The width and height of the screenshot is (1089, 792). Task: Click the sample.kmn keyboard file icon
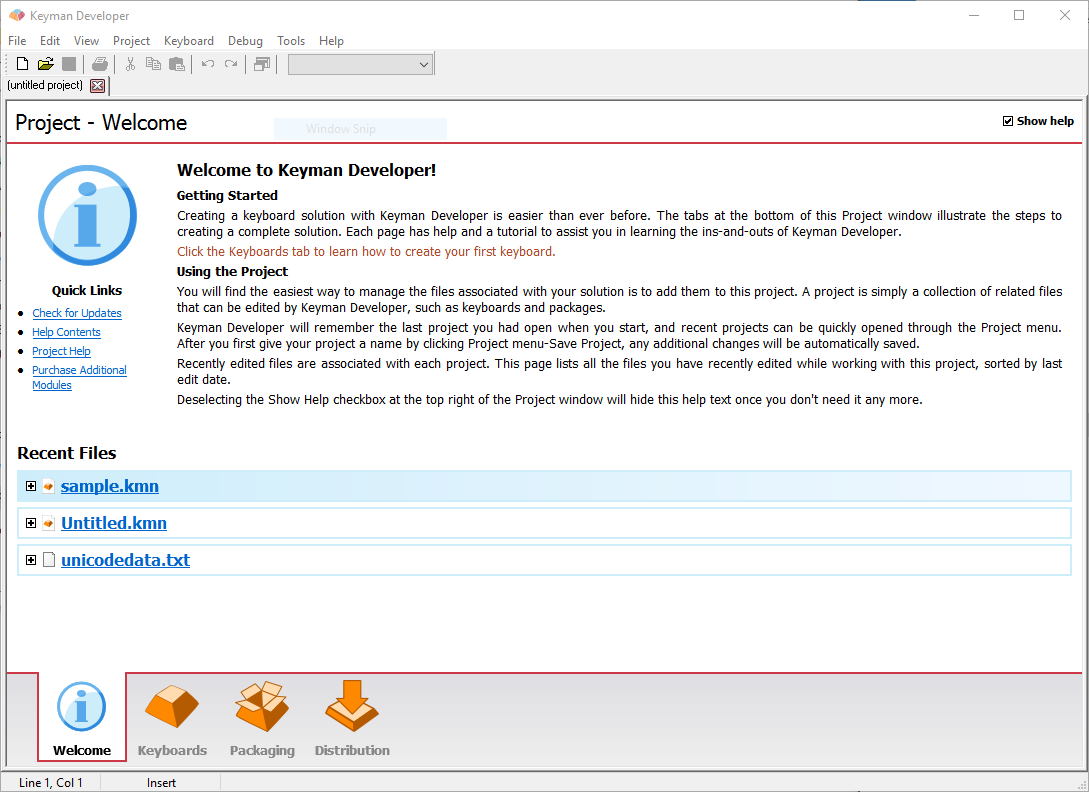[49, 486]
